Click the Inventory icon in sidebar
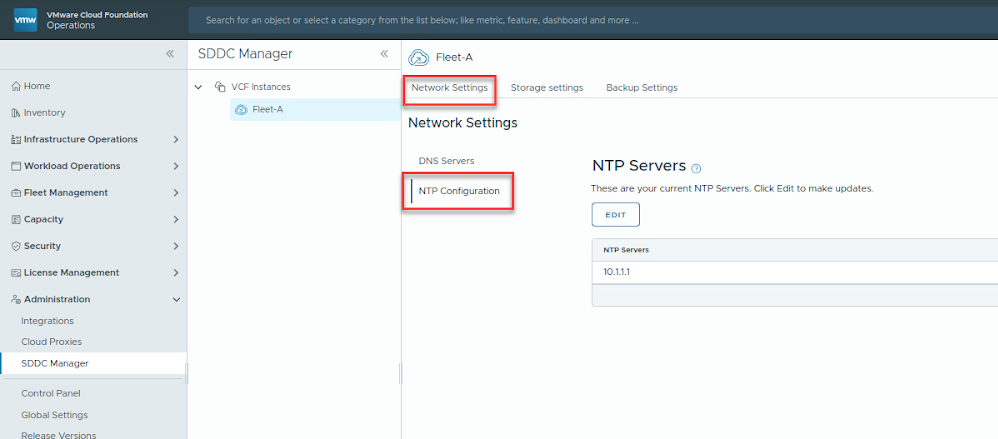The image size is (998, 439). [15, 113]
